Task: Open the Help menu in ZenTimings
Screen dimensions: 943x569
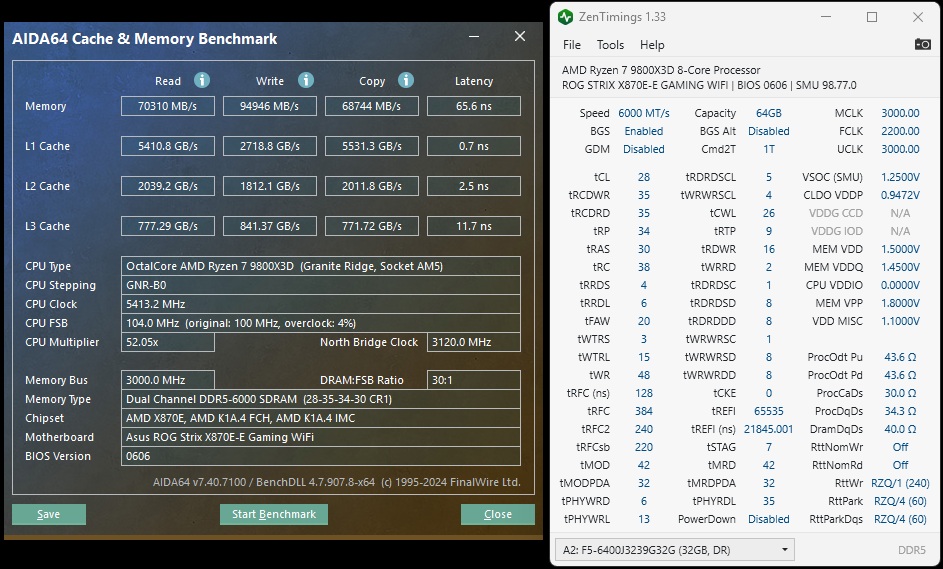Action: click(x=652, y=45)
